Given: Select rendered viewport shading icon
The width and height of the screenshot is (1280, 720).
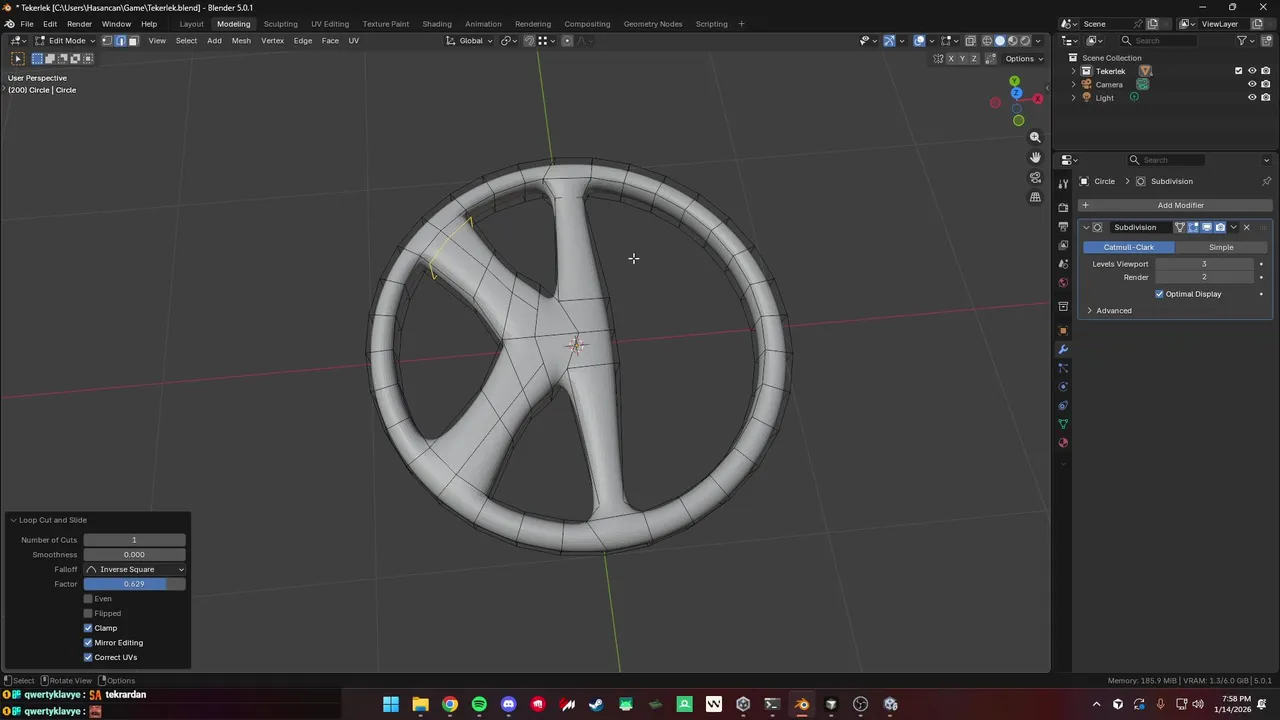Looking at the screenshot, I should click(1025, 41).
